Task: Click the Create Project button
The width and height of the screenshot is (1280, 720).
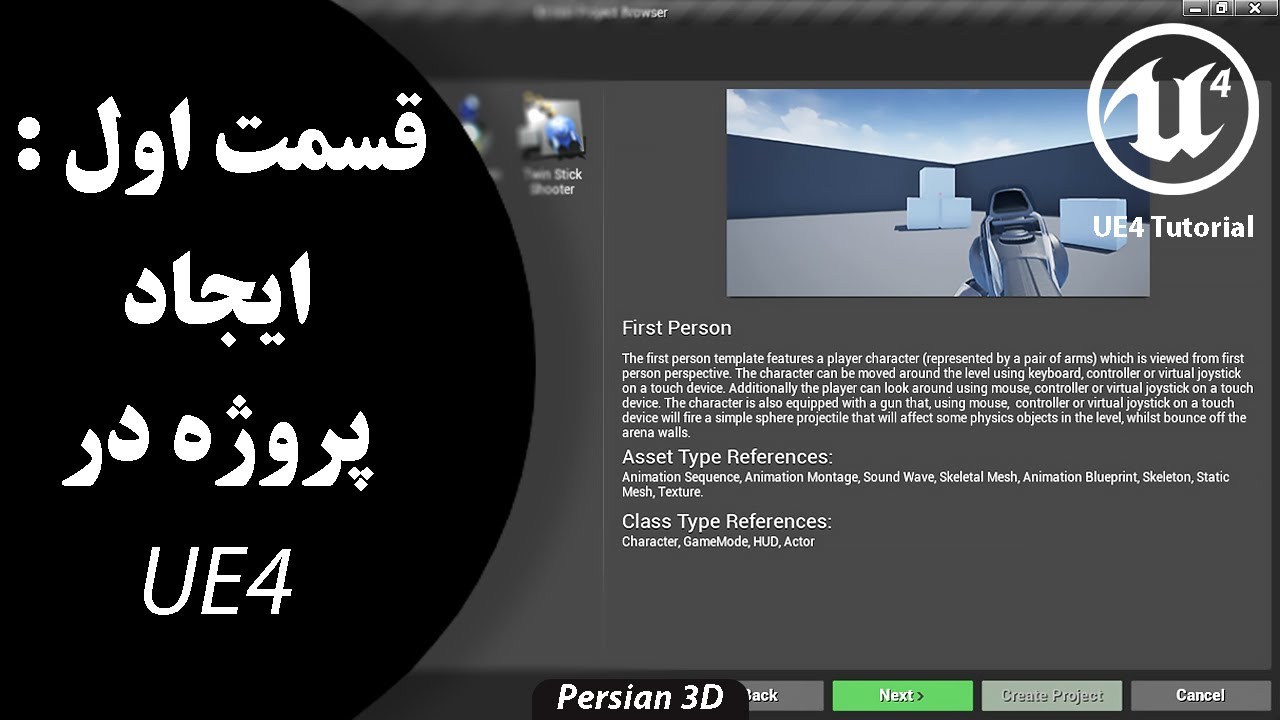Action: (x=1052, y=695)
